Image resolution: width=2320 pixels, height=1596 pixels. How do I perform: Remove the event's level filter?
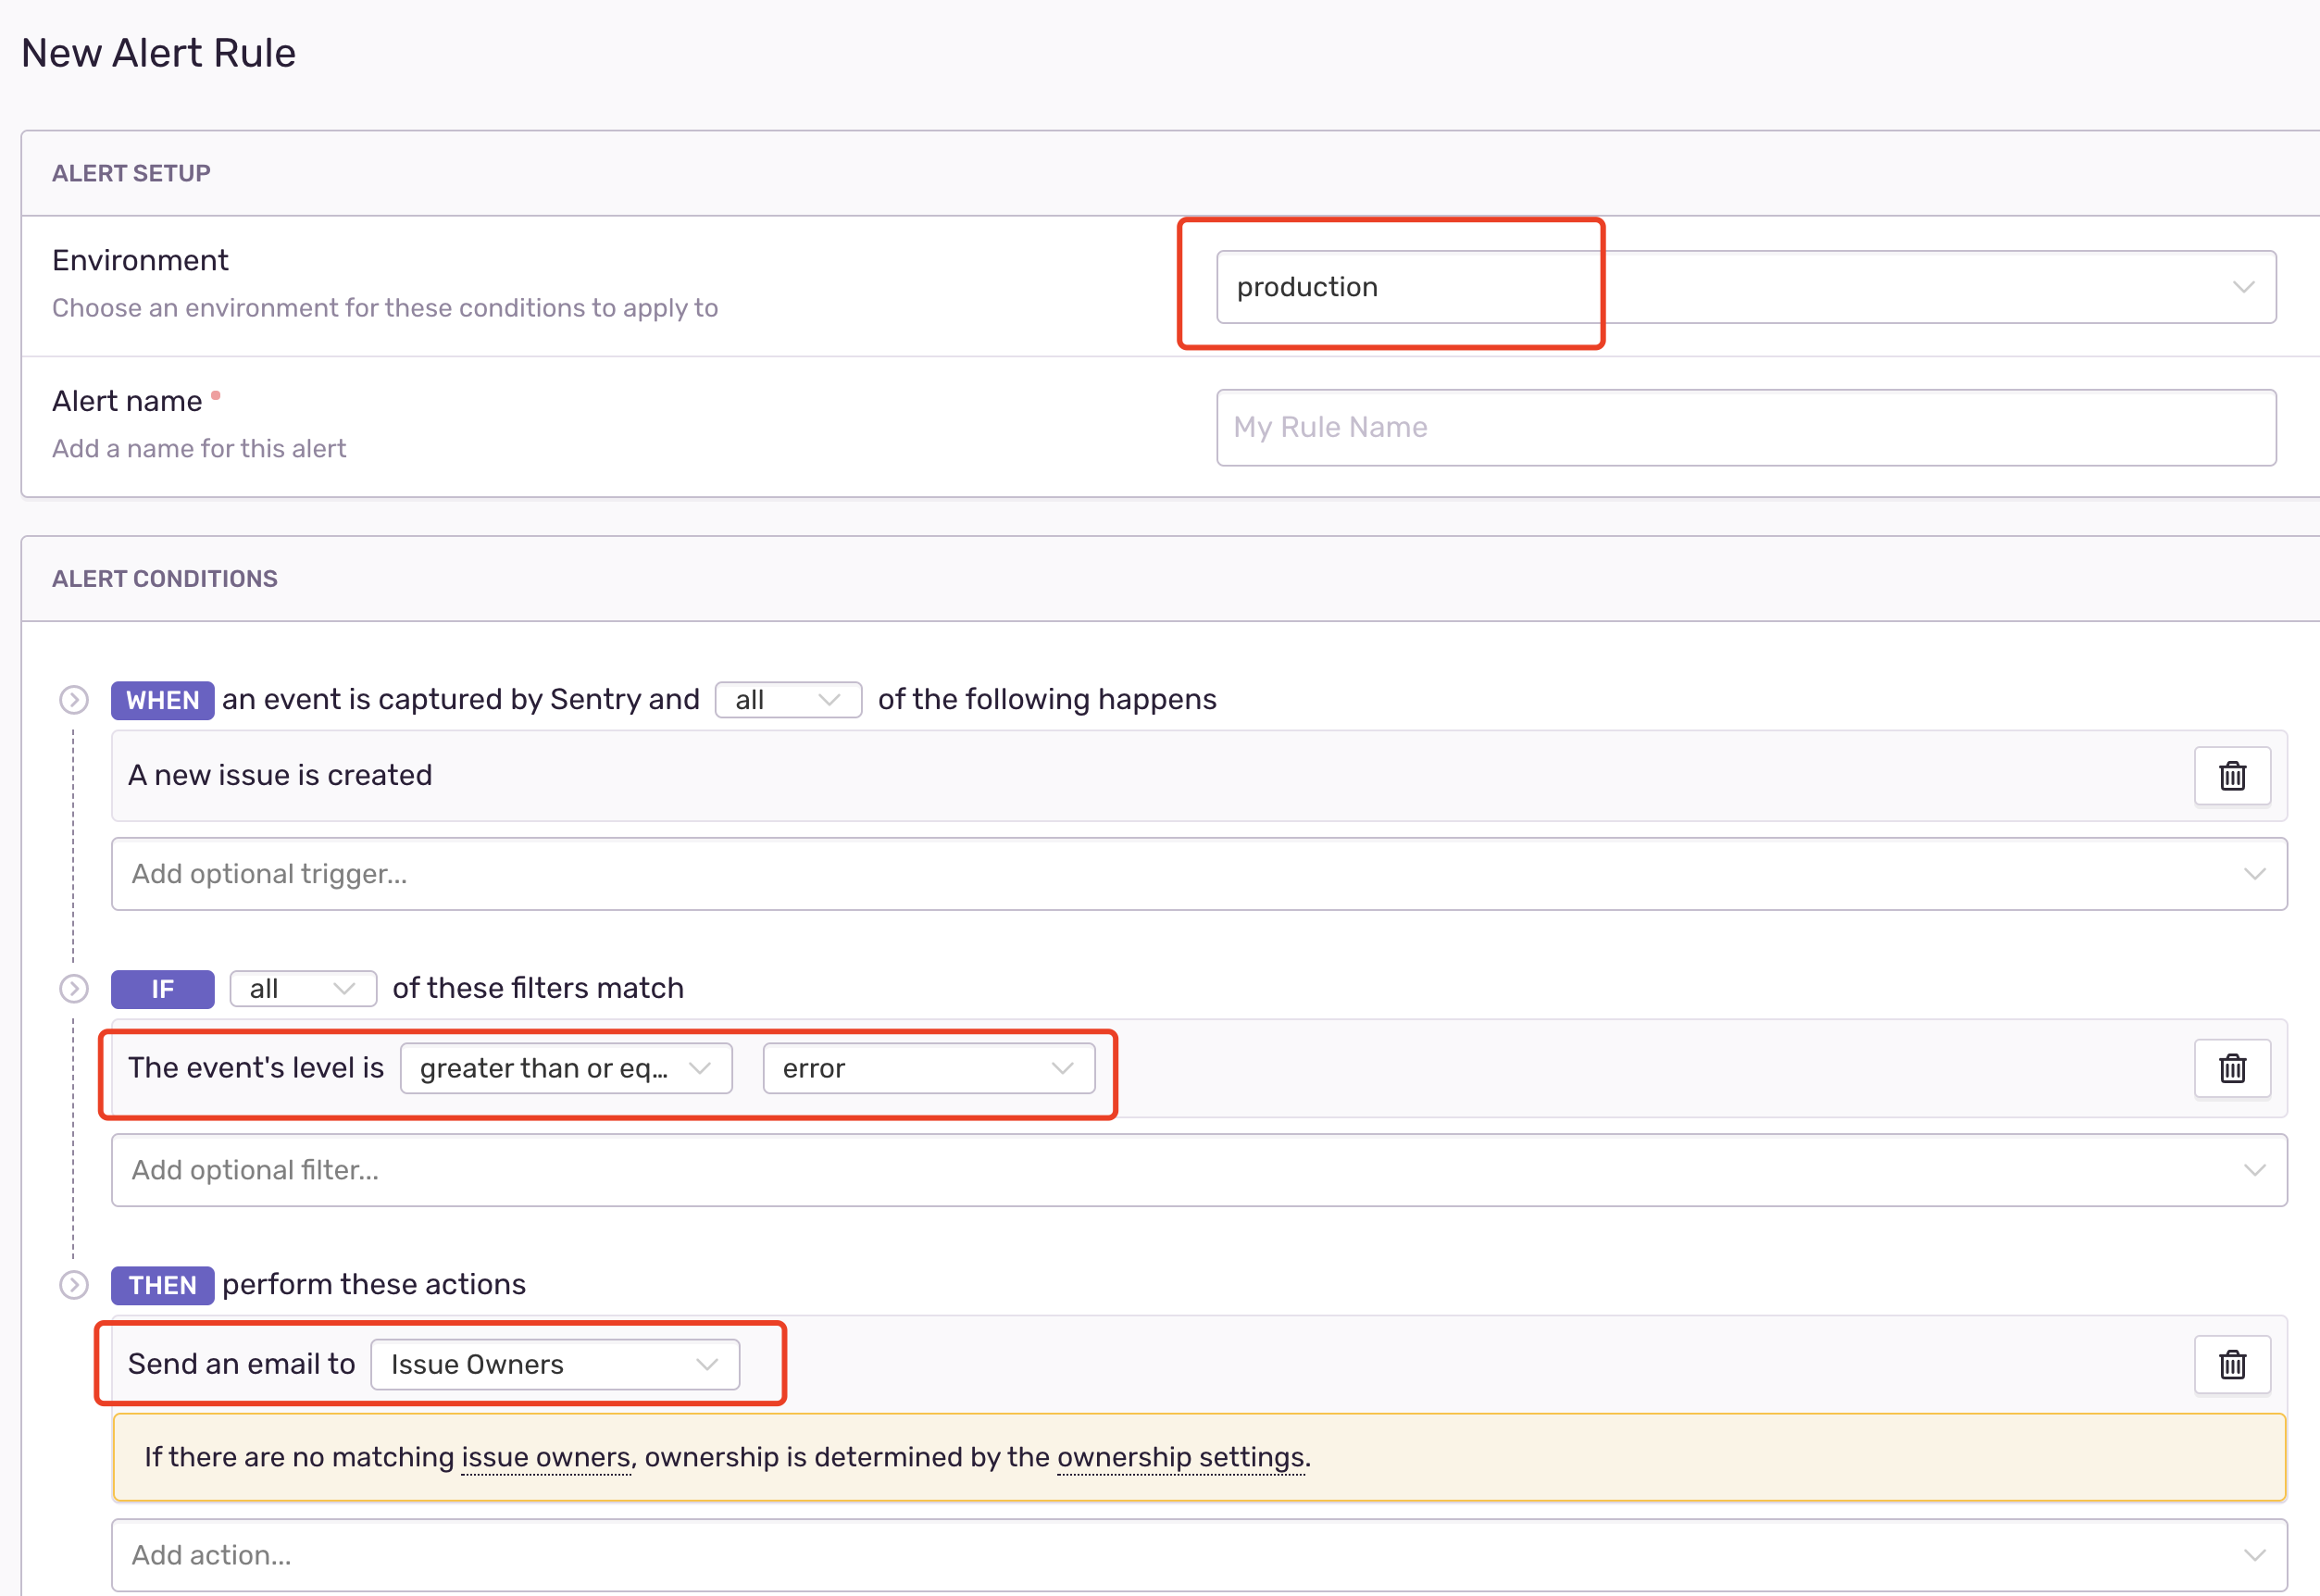pyautogui.click(x=2233, y=1068)
